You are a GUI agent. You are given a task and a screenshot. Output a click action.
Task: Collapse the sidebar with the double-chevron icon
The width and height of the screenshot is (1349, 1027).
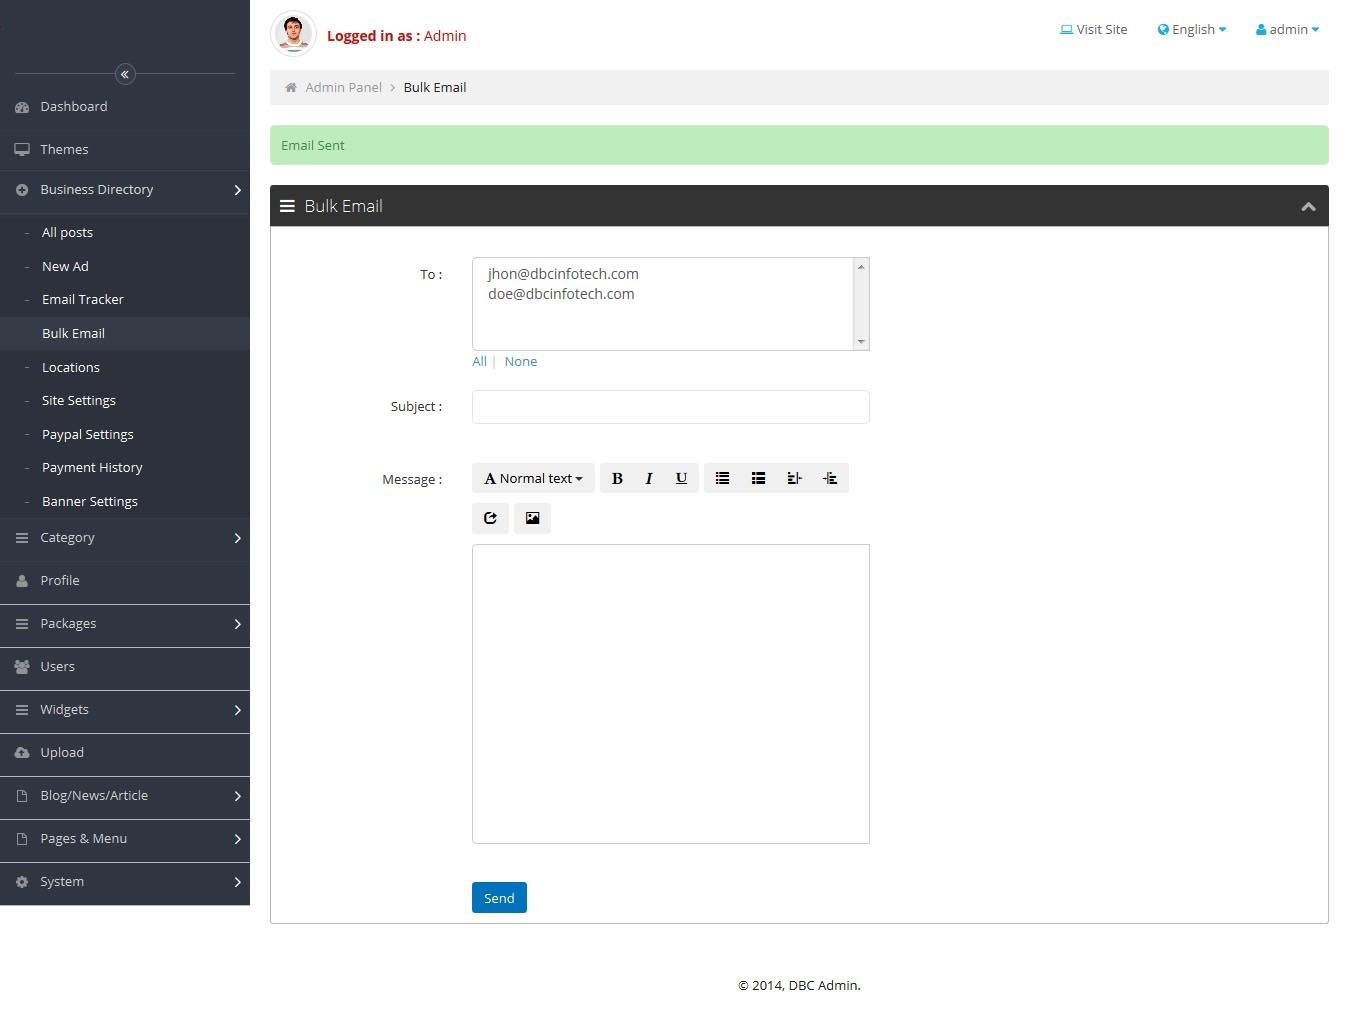click(x=125, y=74)
